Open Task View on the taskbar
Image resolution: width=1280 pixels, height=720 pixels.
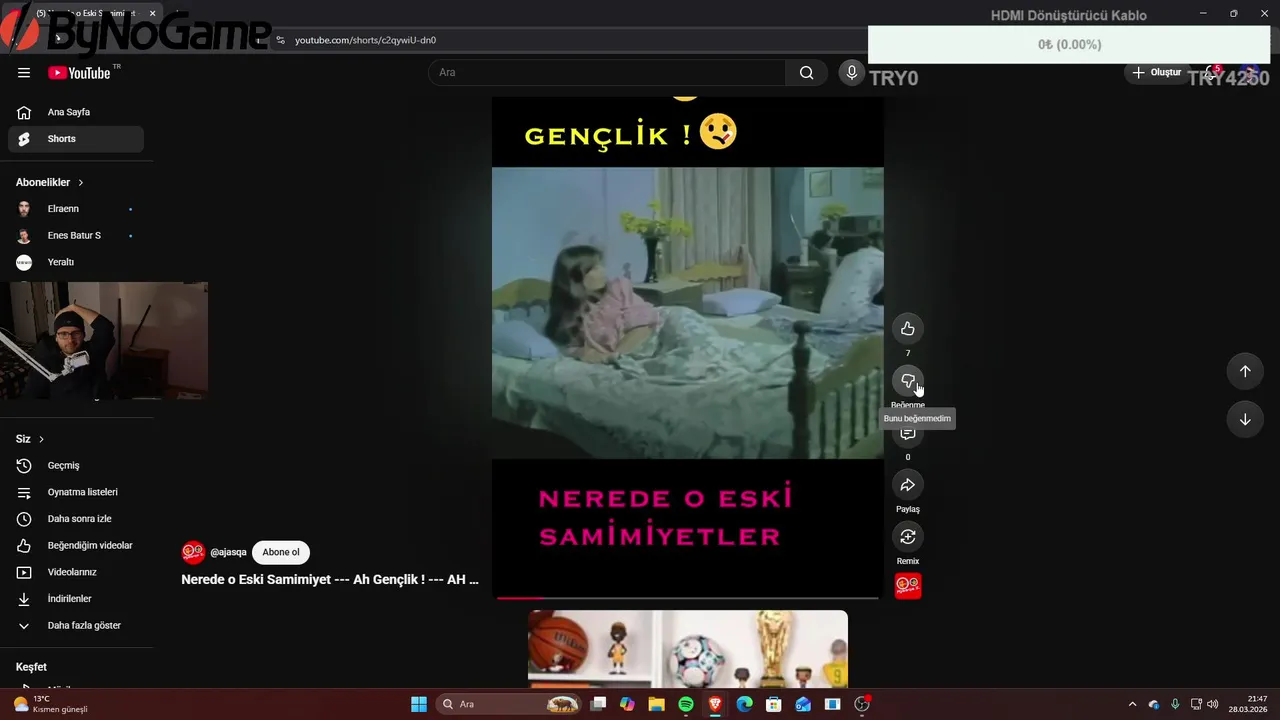(598, 704)
